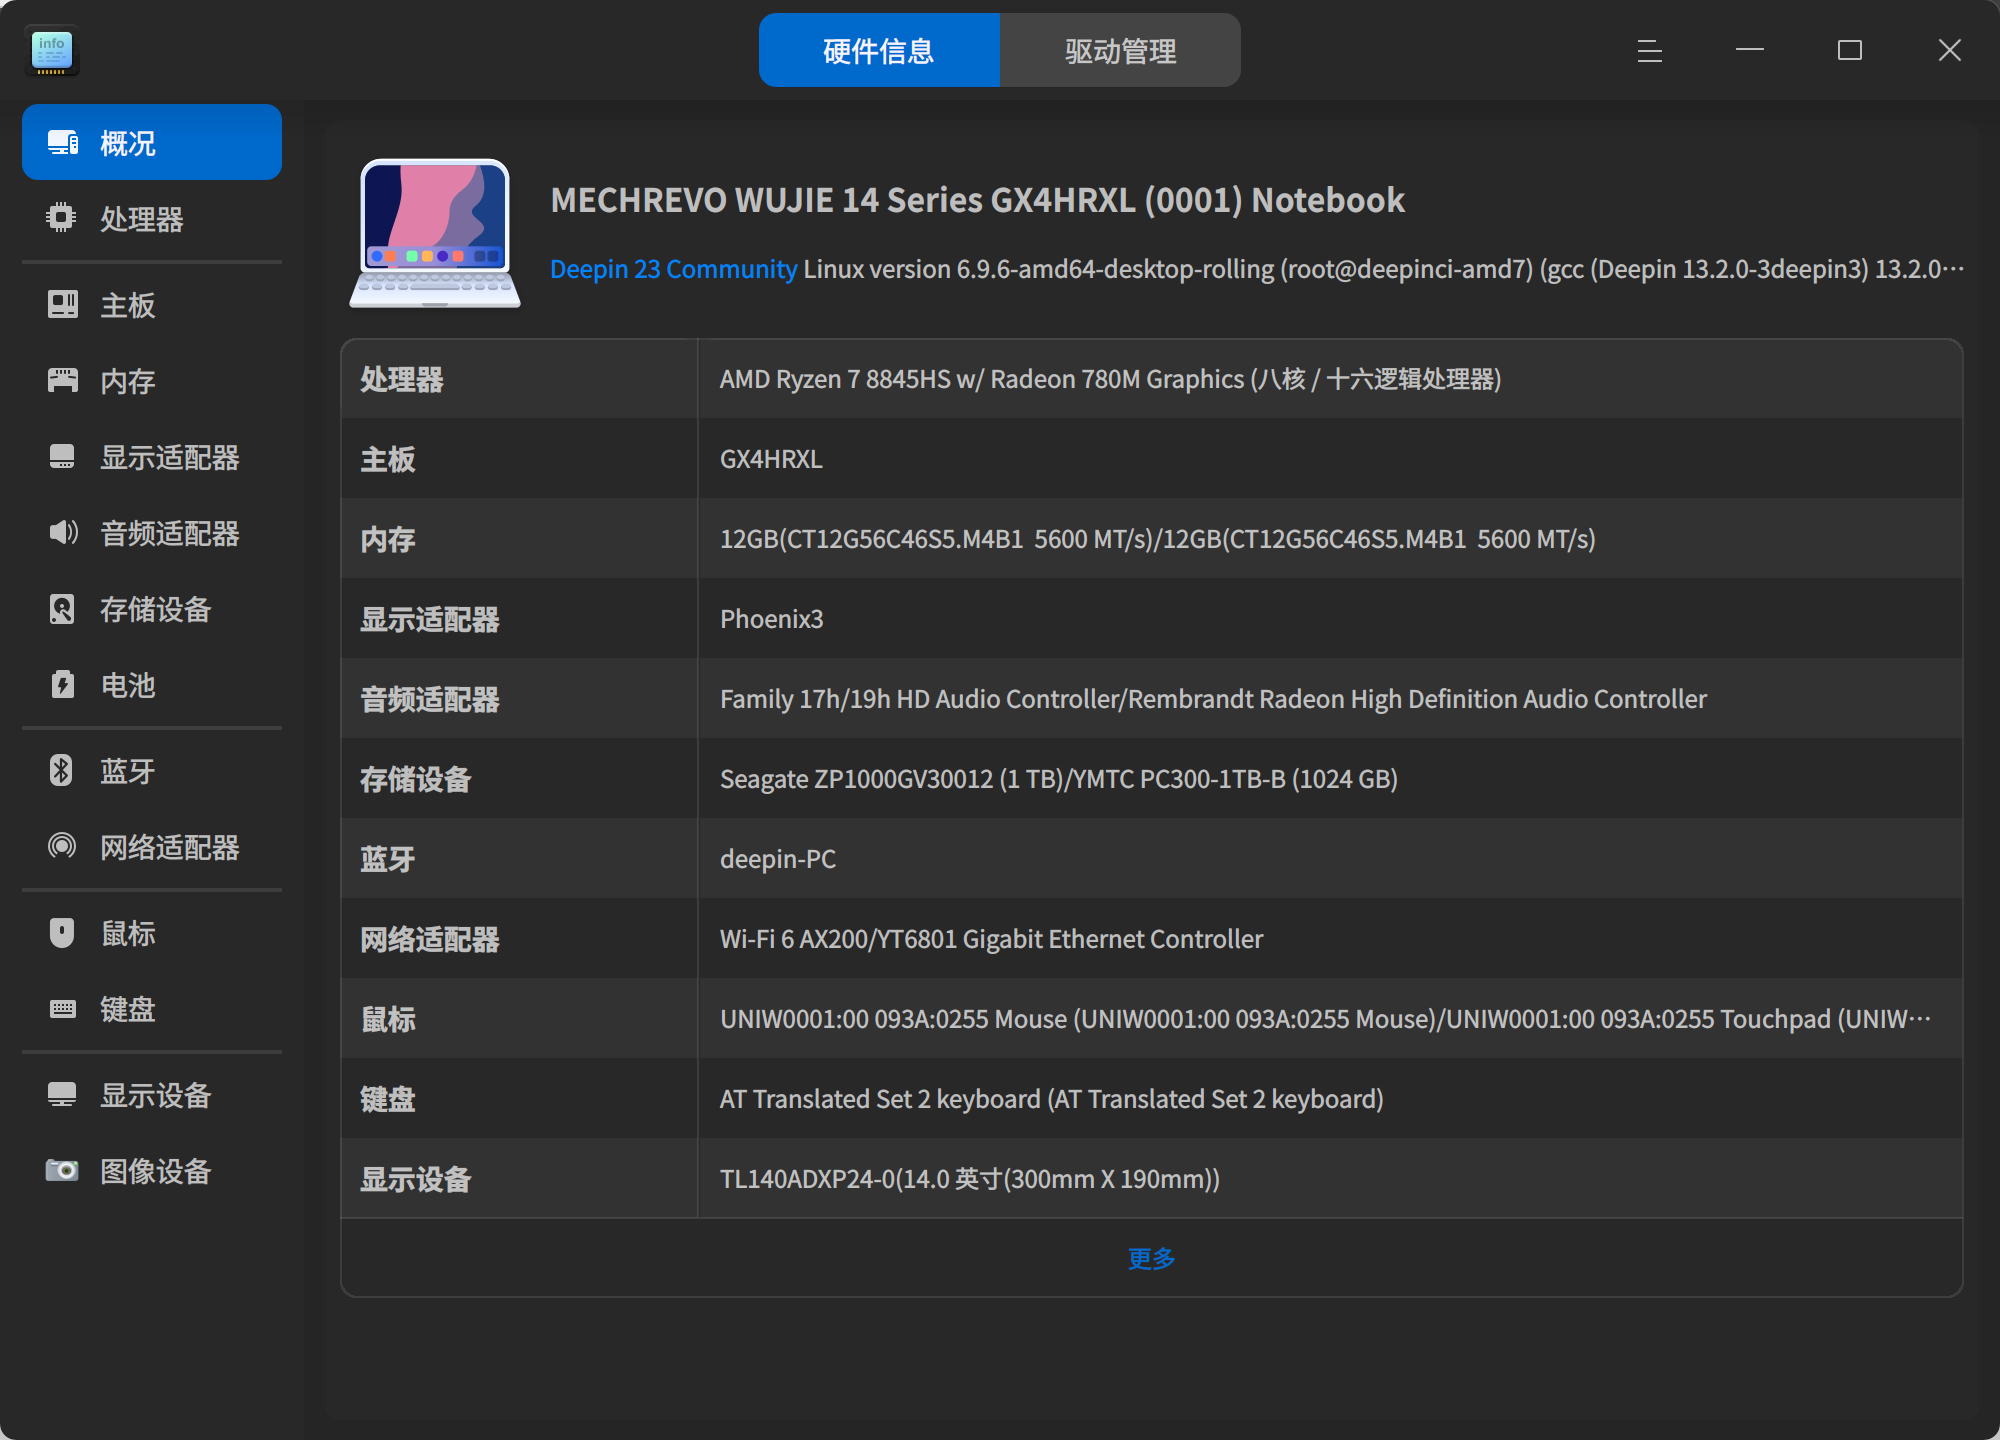Screen dimensions: 2000x1440
Task: Open Display Devices (显示设备) monitor icon
Action: pos(62,1094)
